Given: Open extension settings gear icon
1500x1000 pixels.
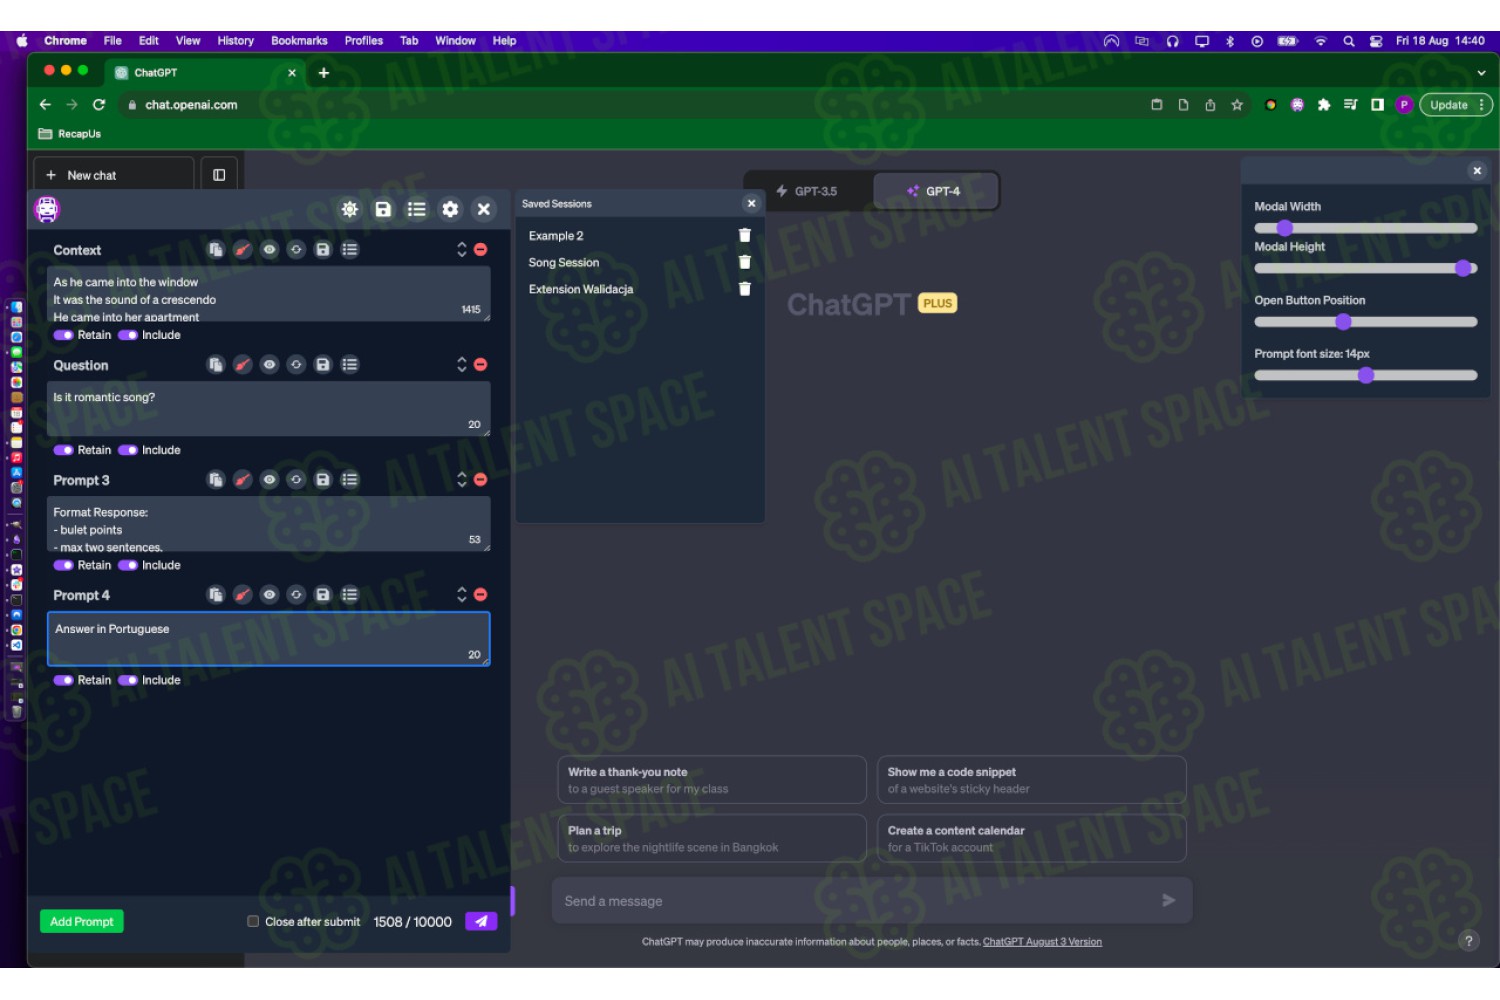Looking at the screenshot, I should [x=450, y=209].
